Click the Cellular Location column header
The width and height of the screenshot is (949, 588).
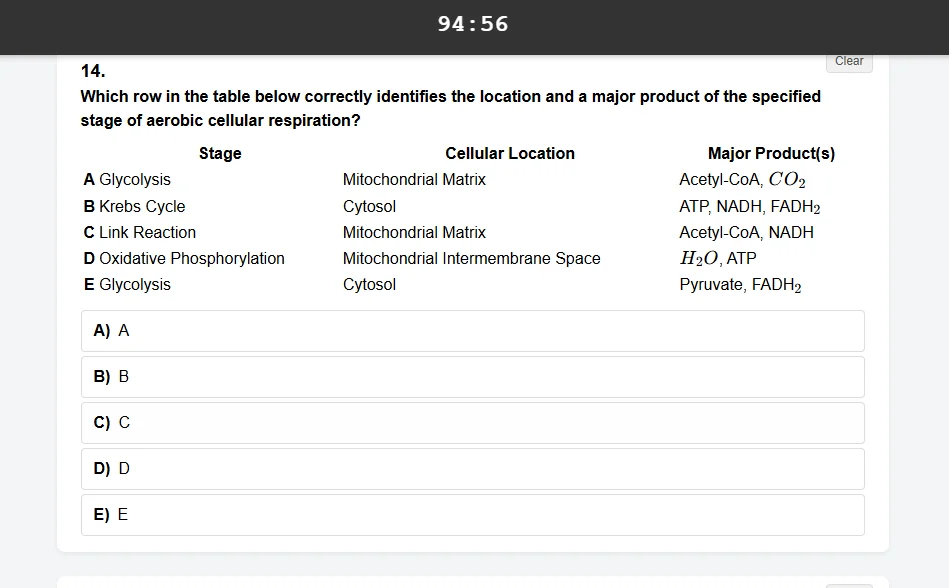tap(510, 154)
